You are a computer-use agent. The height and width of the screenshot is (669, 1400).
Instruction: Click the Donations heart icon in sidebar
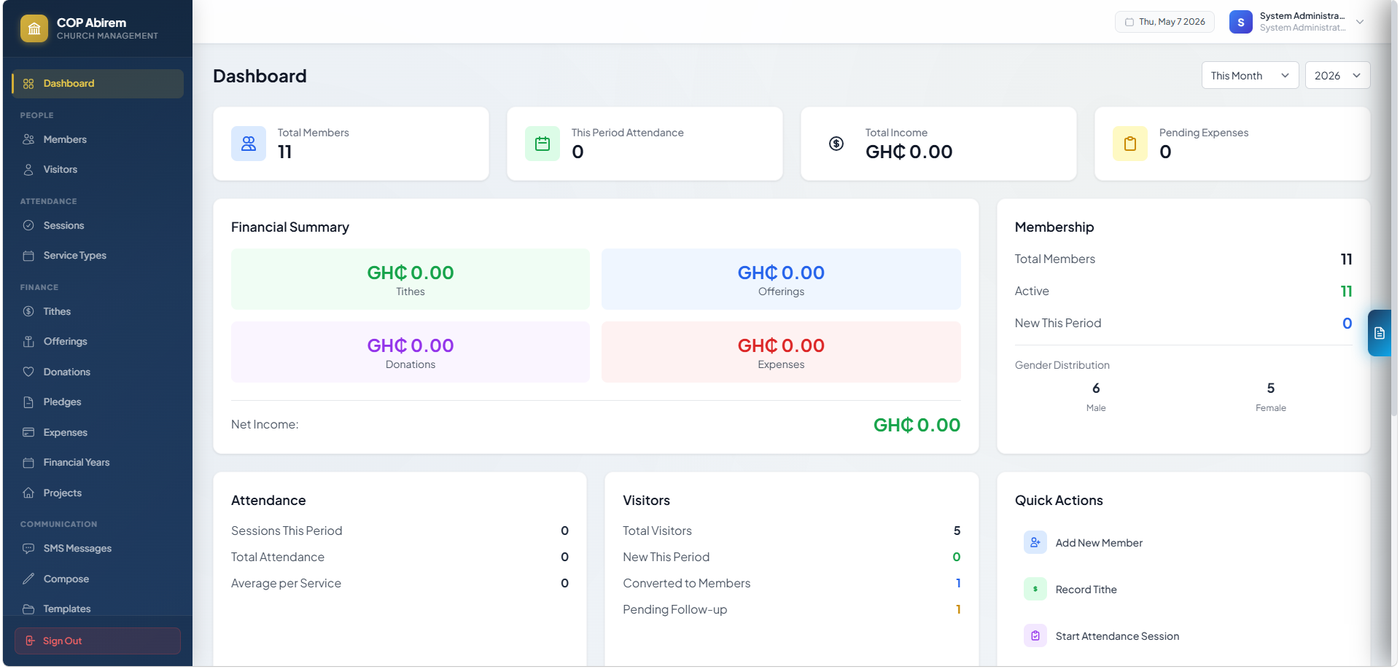pos(28,372)
